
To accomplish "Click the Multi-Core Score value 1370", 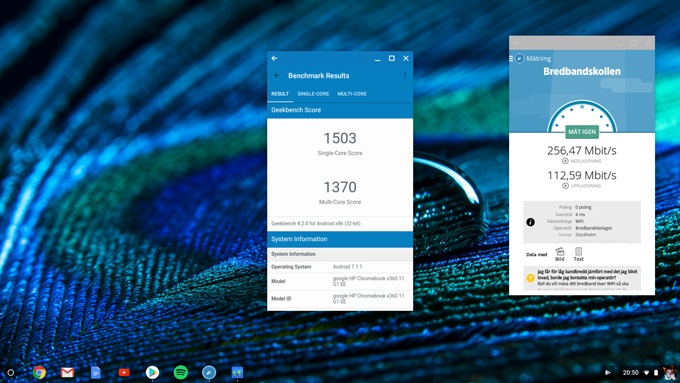I will (x=340, y=187).
